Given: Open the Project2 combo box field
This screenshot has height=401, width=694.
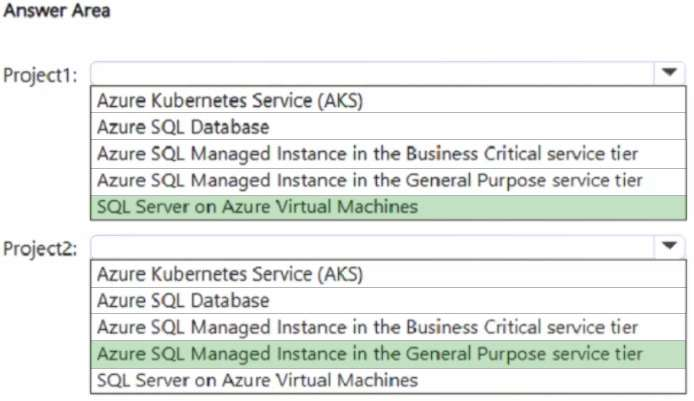Looking at the screenshot, I should 370,247.
